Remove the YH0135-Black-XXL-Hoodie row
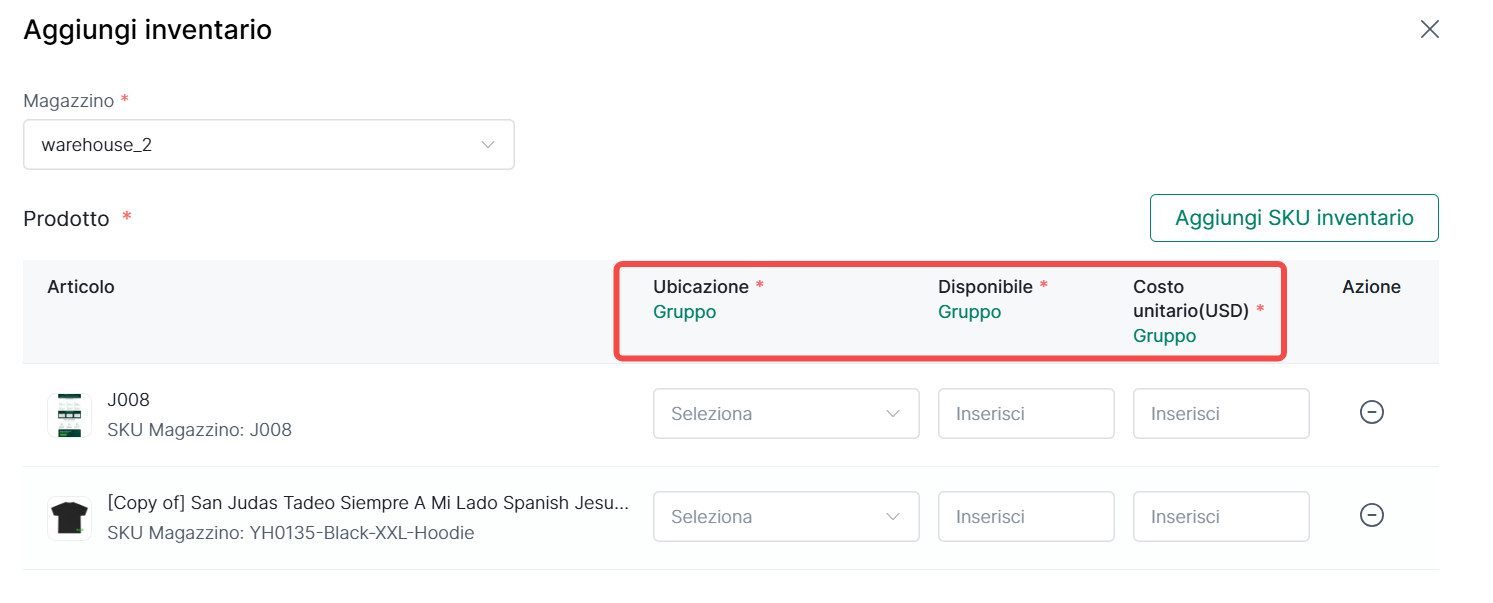Viewport: 1493px width, 603px height. click(x=1371, y=515)
